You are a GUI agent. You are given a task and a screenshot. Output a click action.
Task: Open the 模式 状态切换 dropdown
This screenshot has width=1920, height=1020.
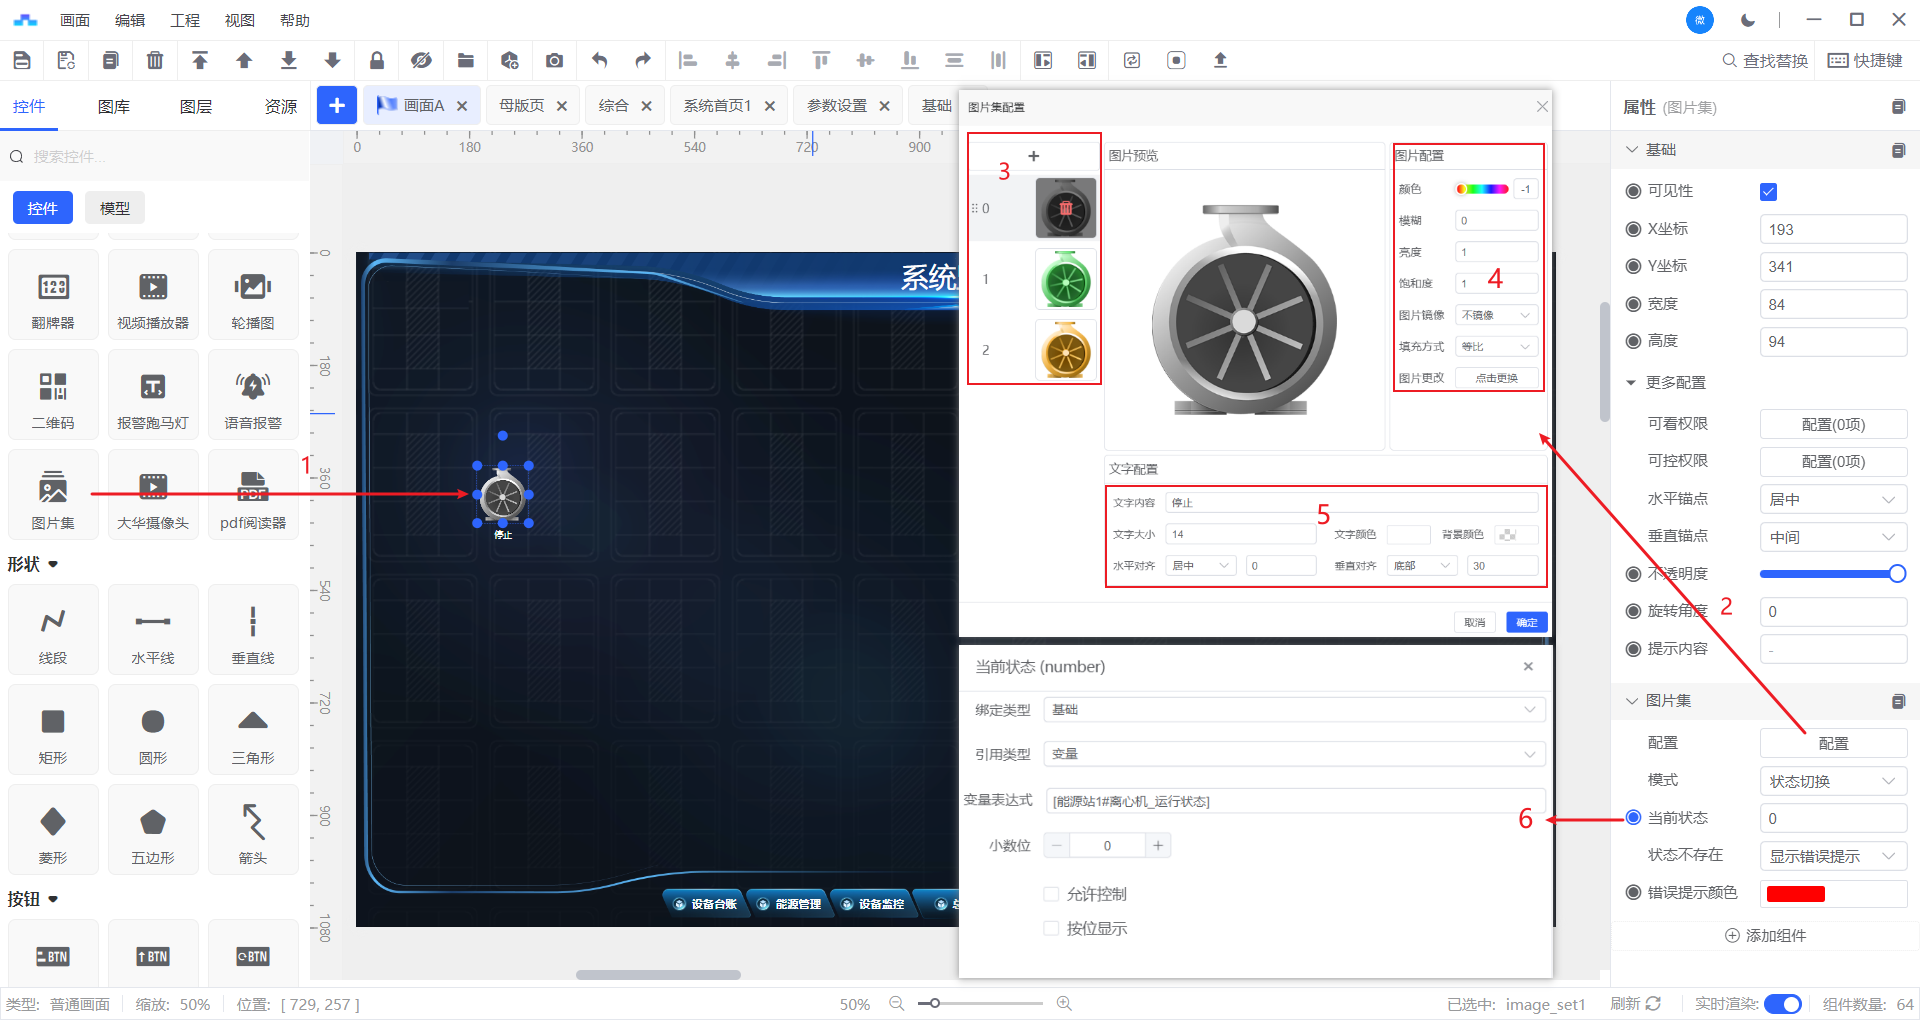[1832, 781]
